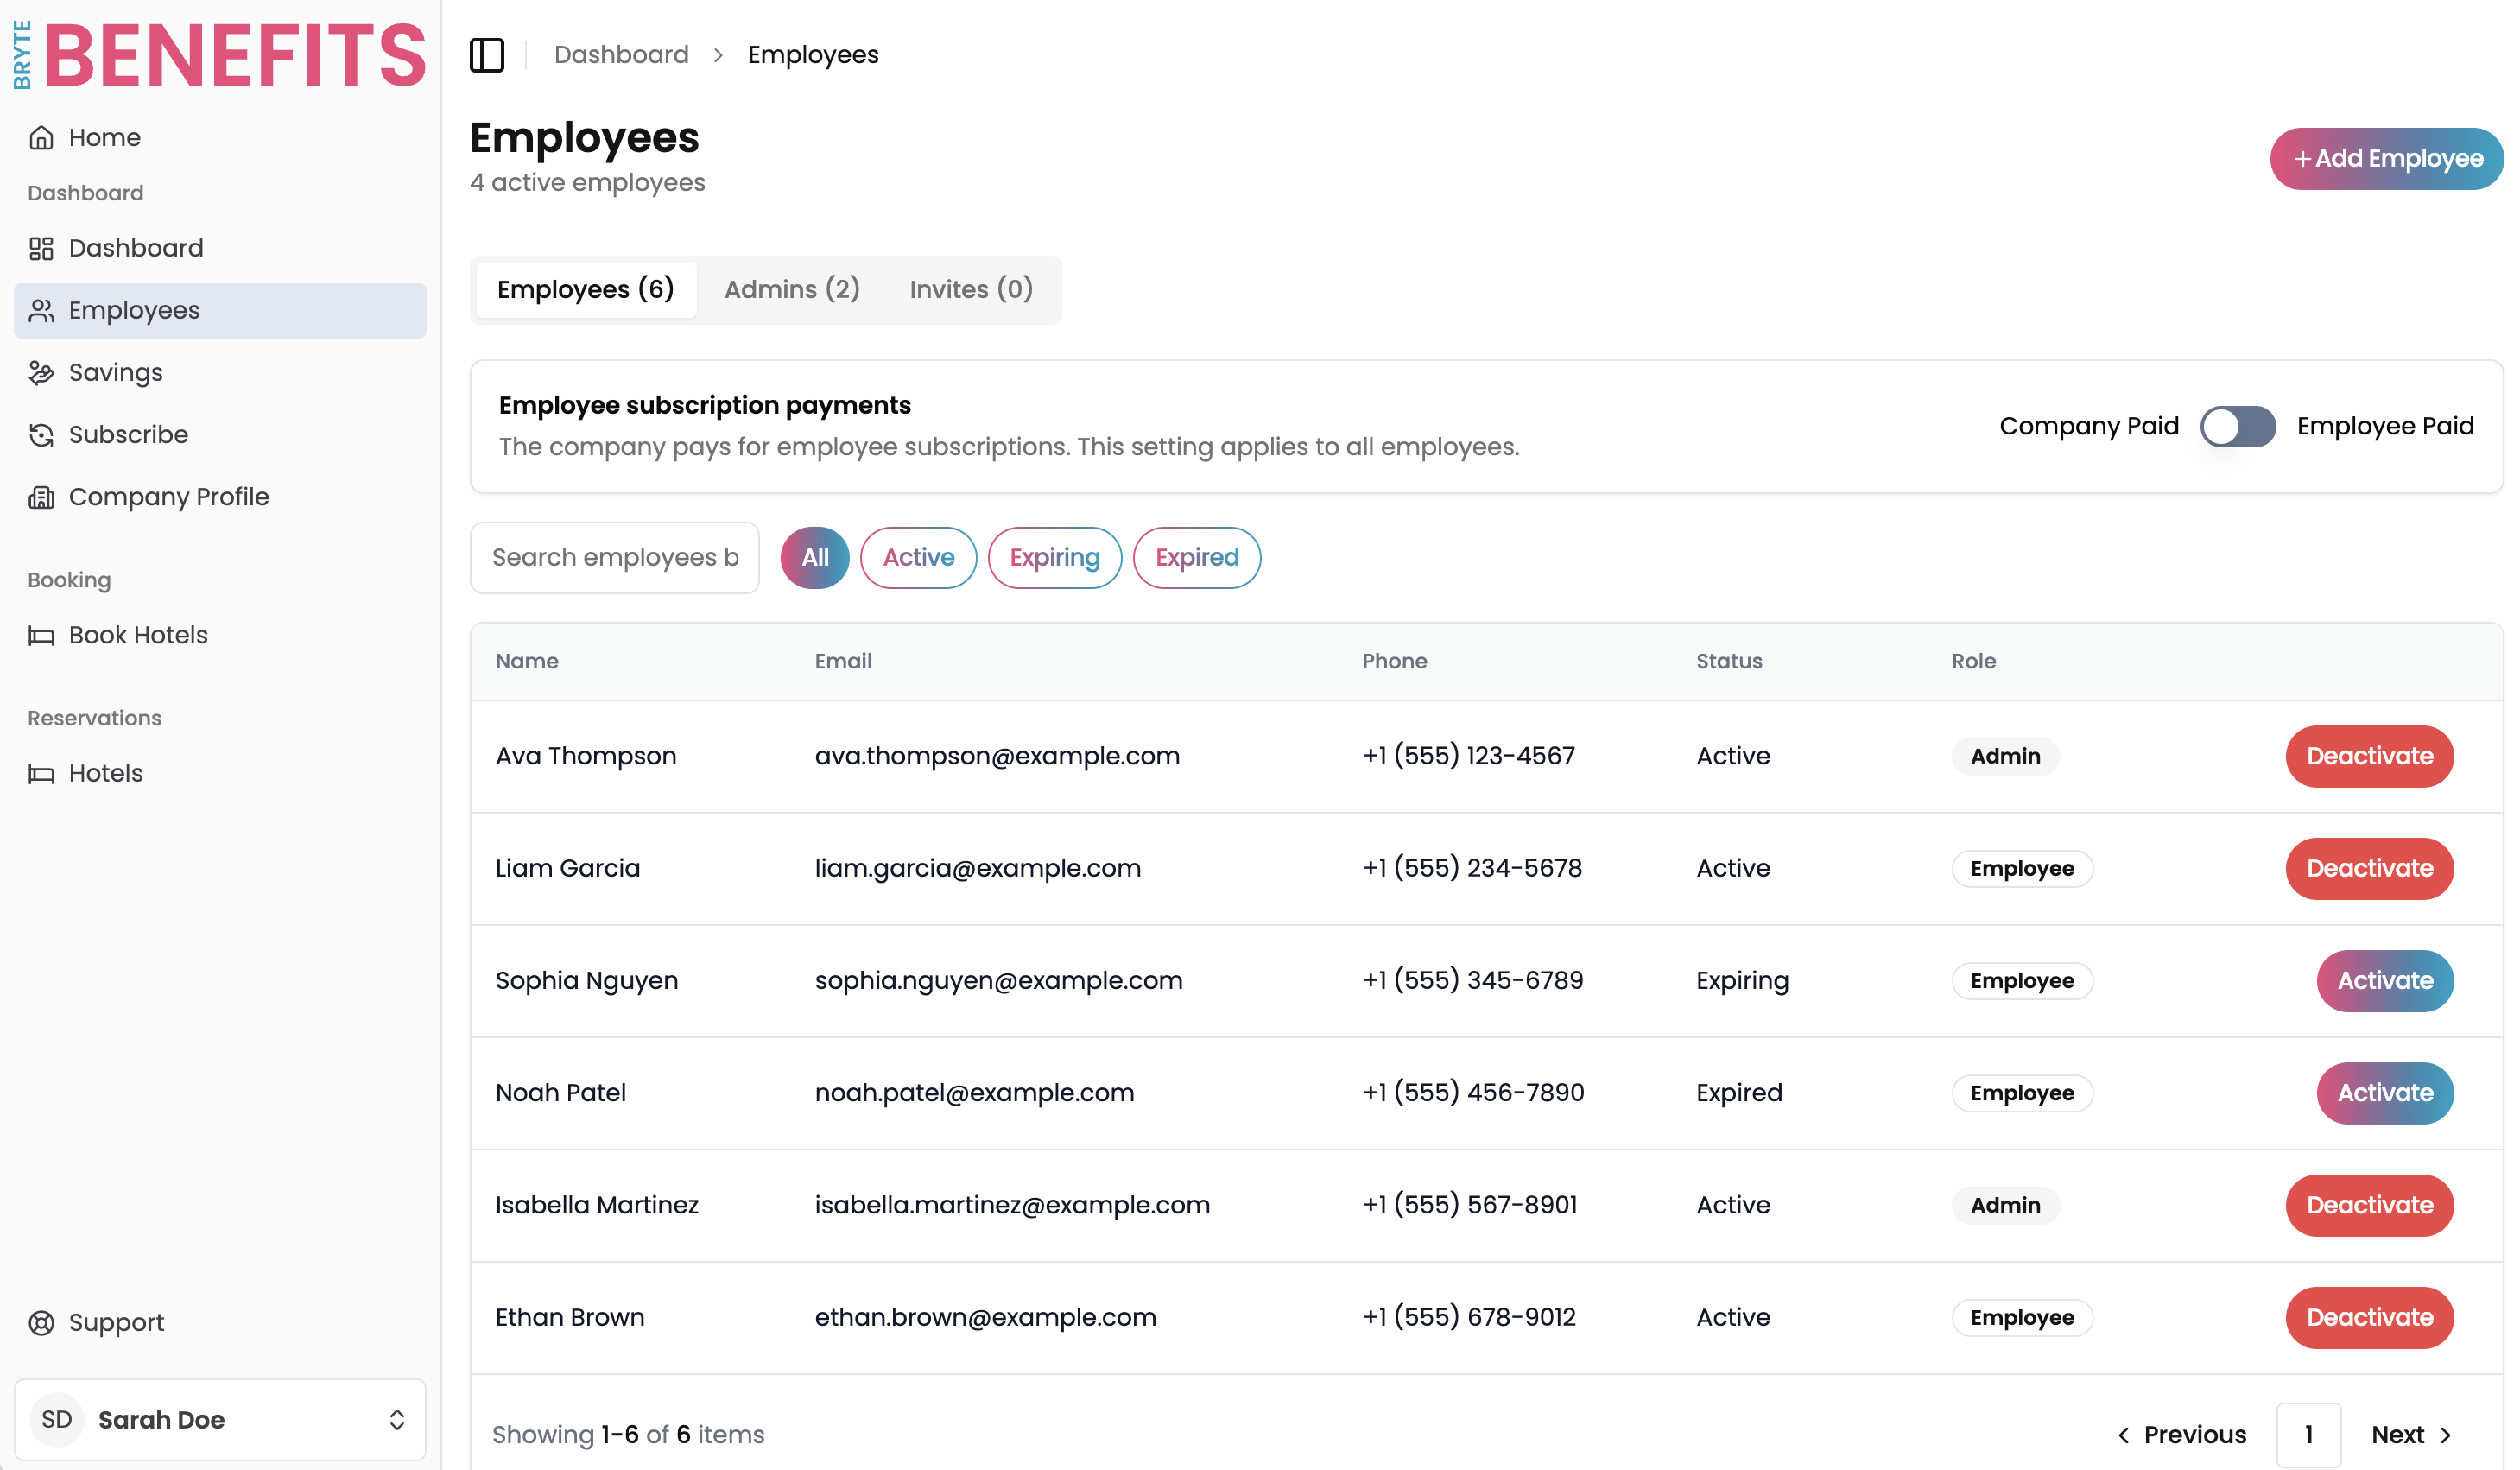Deactivate Ethan Brown
This screenshot has height=1470, width=2520.
(2369, 1318)
